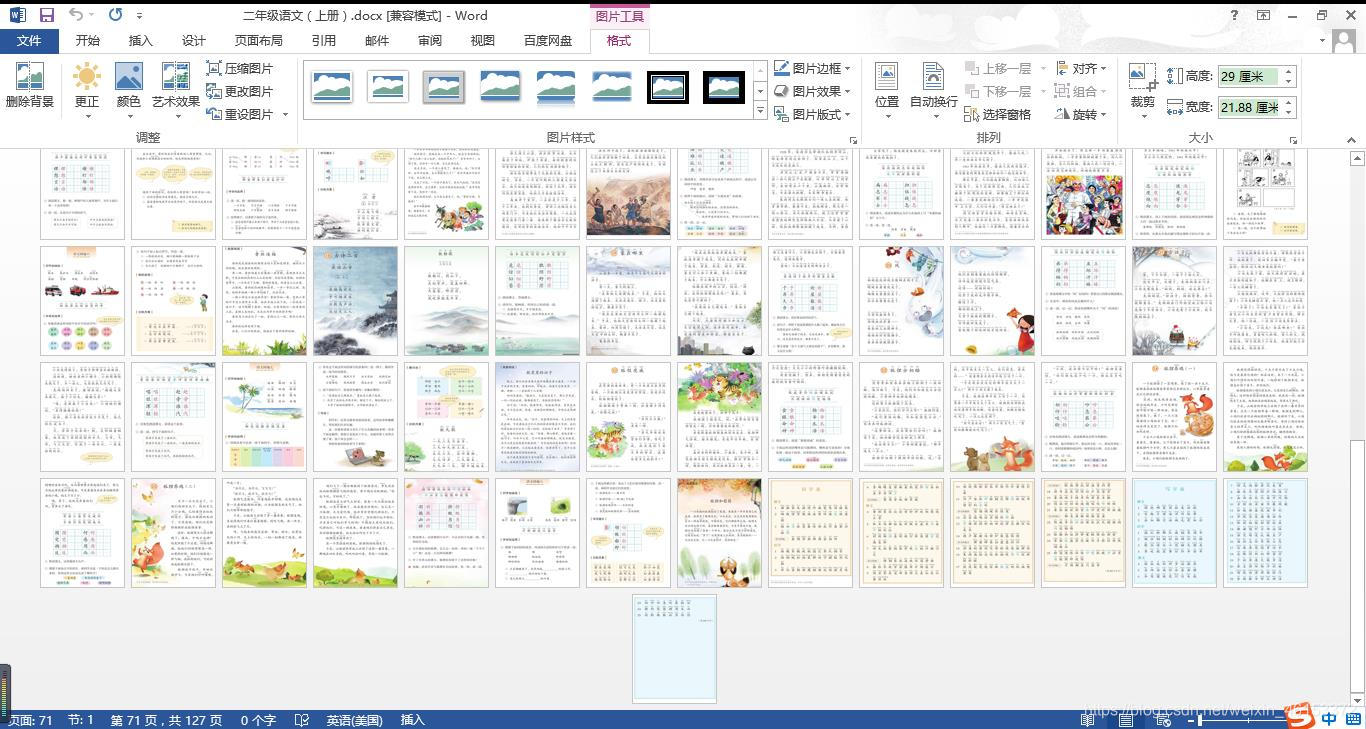Increase the Height with its up spinner
1366x729 pixels.
tap(1289, 71)
